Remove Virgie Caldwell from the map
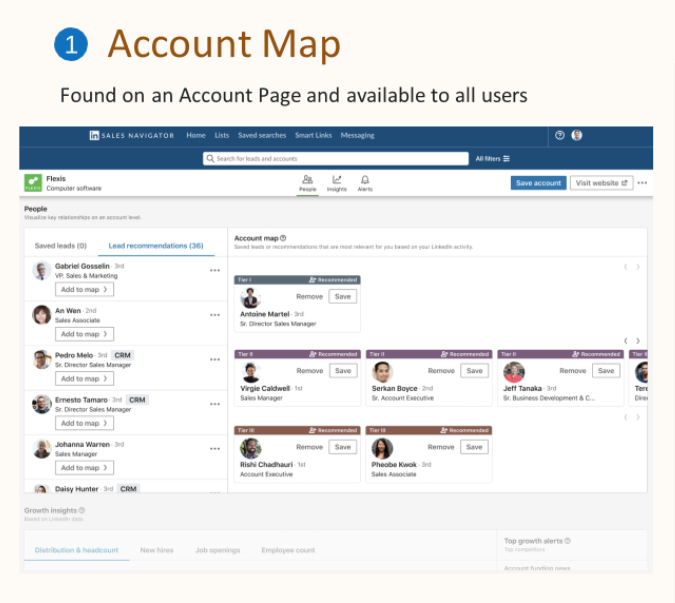This screenshot has height=603, width=675. click(x=309, y=371)
